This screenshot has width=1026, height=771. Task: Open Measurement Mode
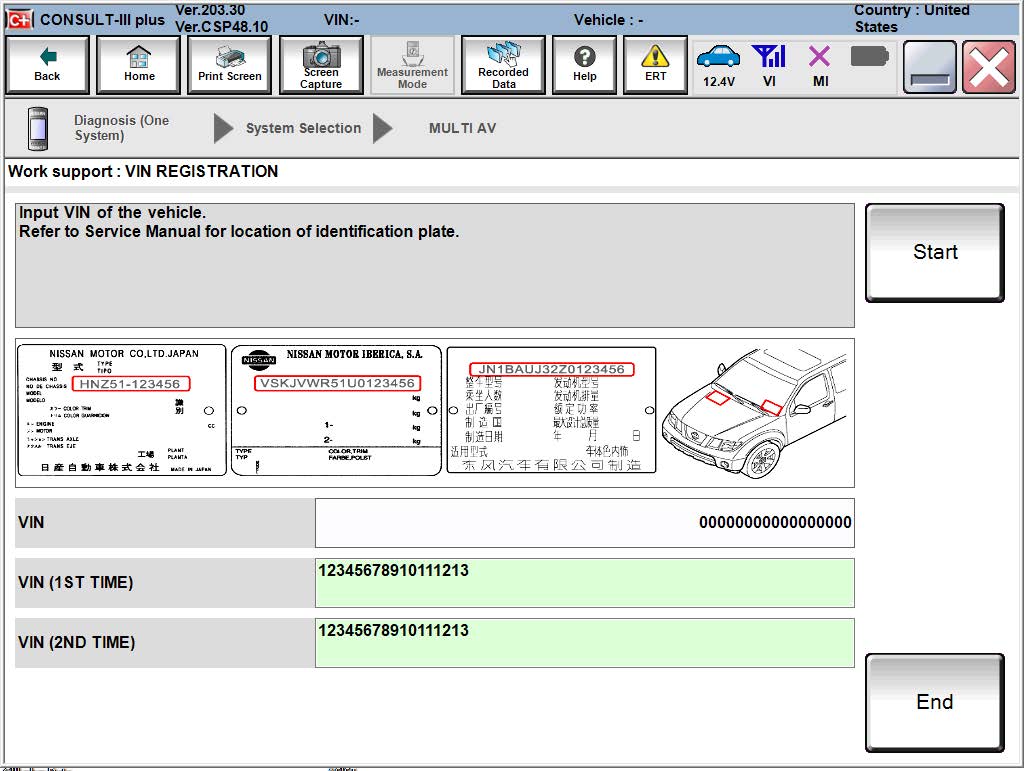(x=412, y=65)
